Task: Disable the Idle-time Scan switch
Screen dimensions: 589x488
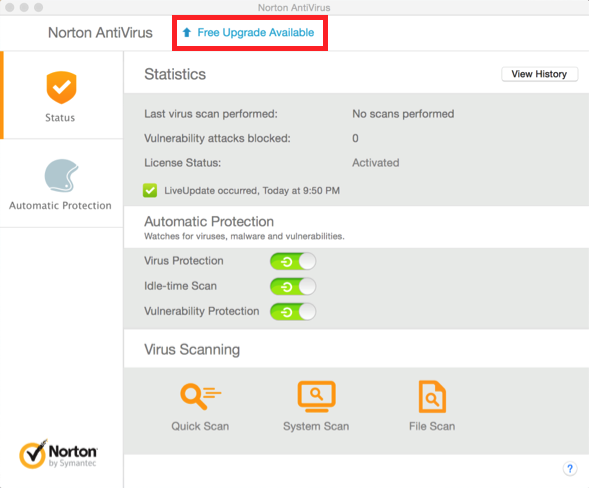Action: click(293, 287)
